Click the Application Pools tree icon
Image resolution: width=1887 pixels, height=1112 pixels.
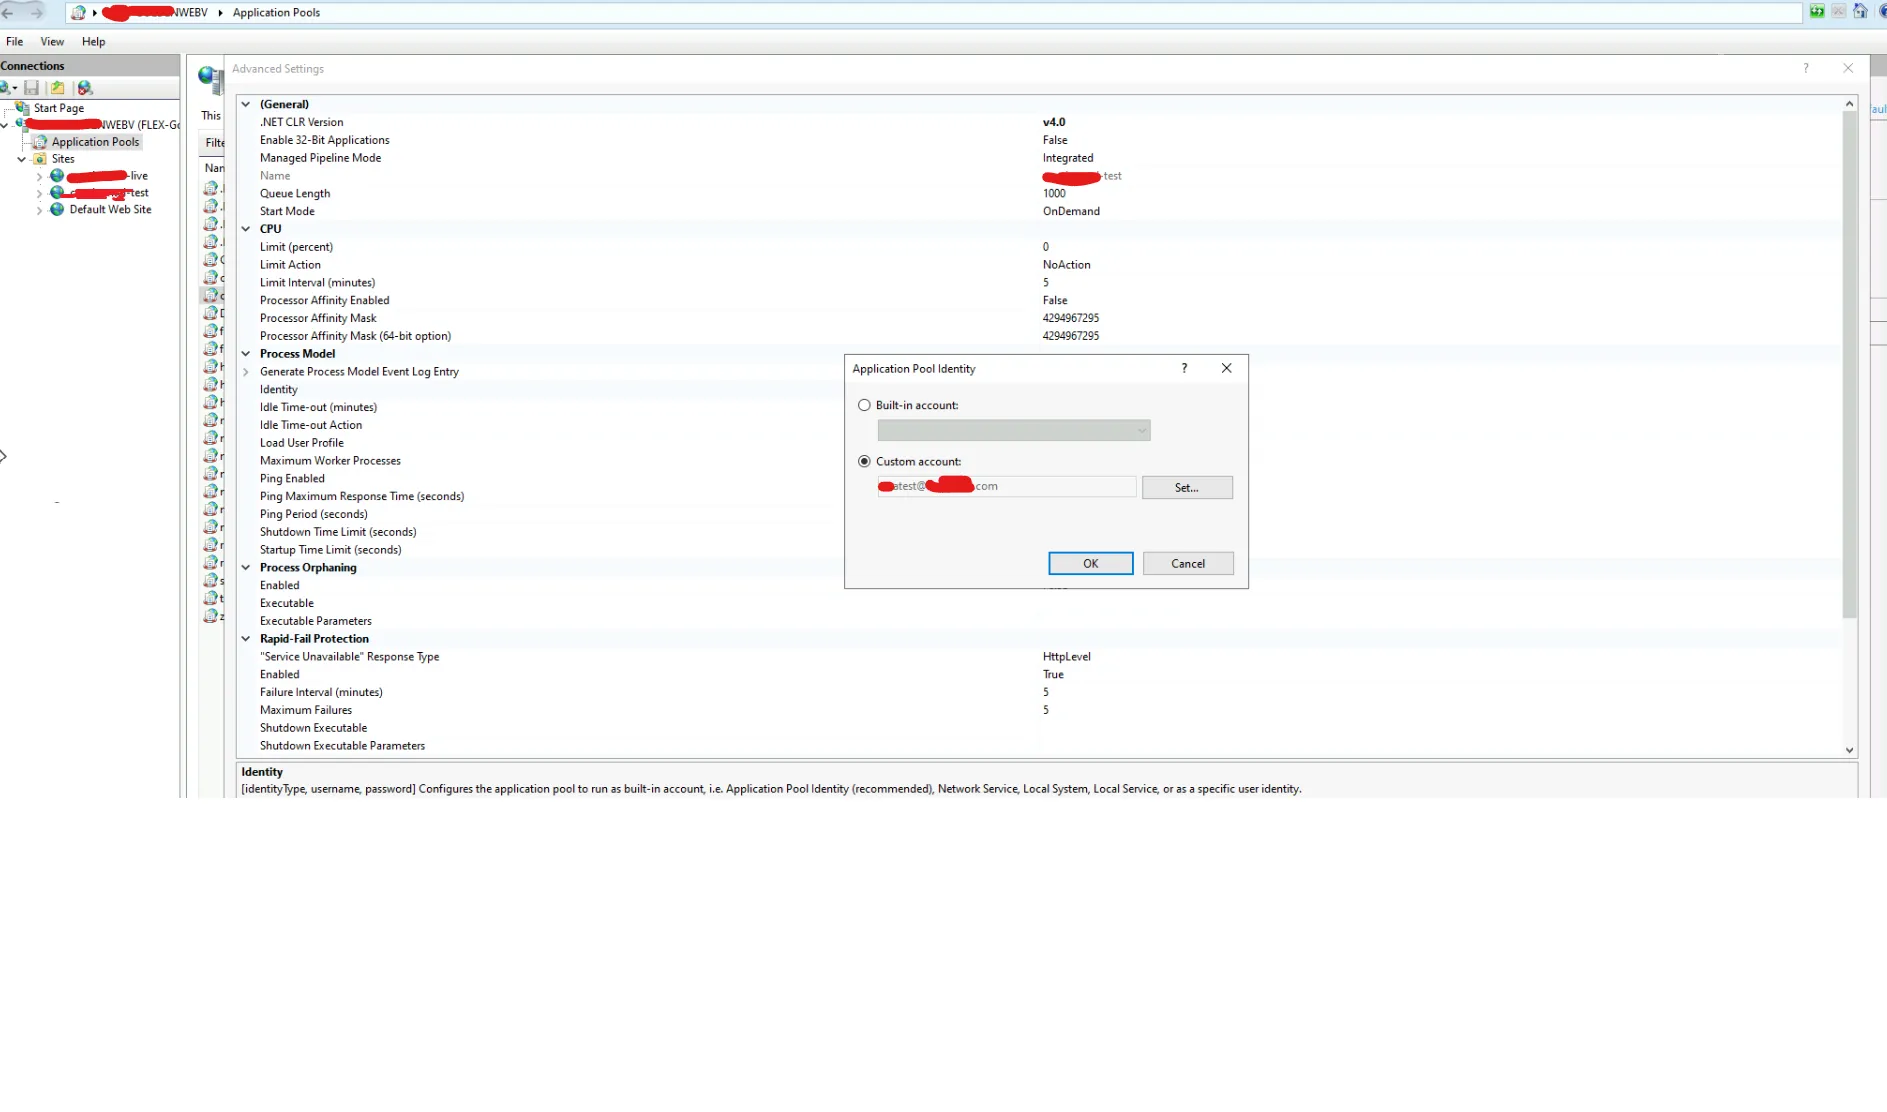point(41,142)
